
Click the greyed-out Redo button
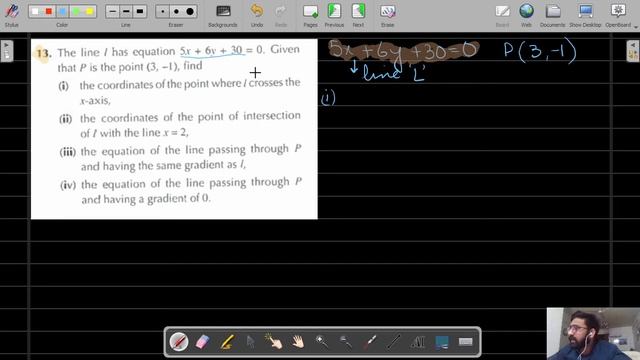tap(281, 15)
